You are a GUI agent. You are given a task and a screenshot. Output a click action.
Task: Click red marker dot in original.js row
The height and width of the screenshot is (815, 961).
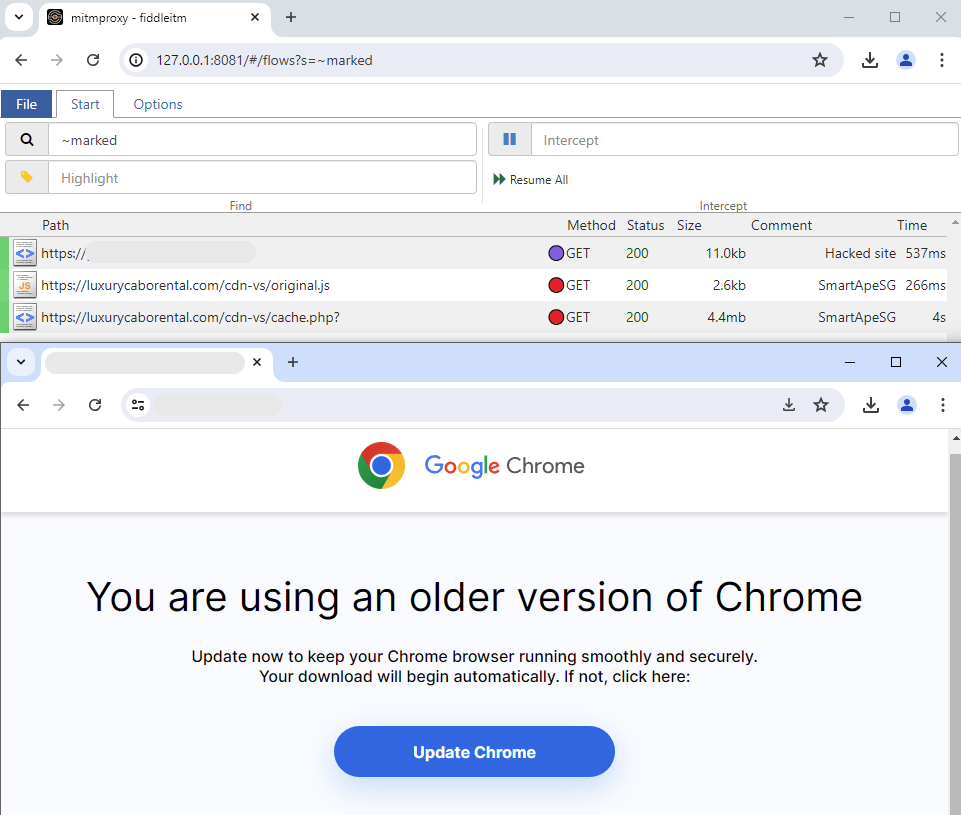tap(556, 285)
